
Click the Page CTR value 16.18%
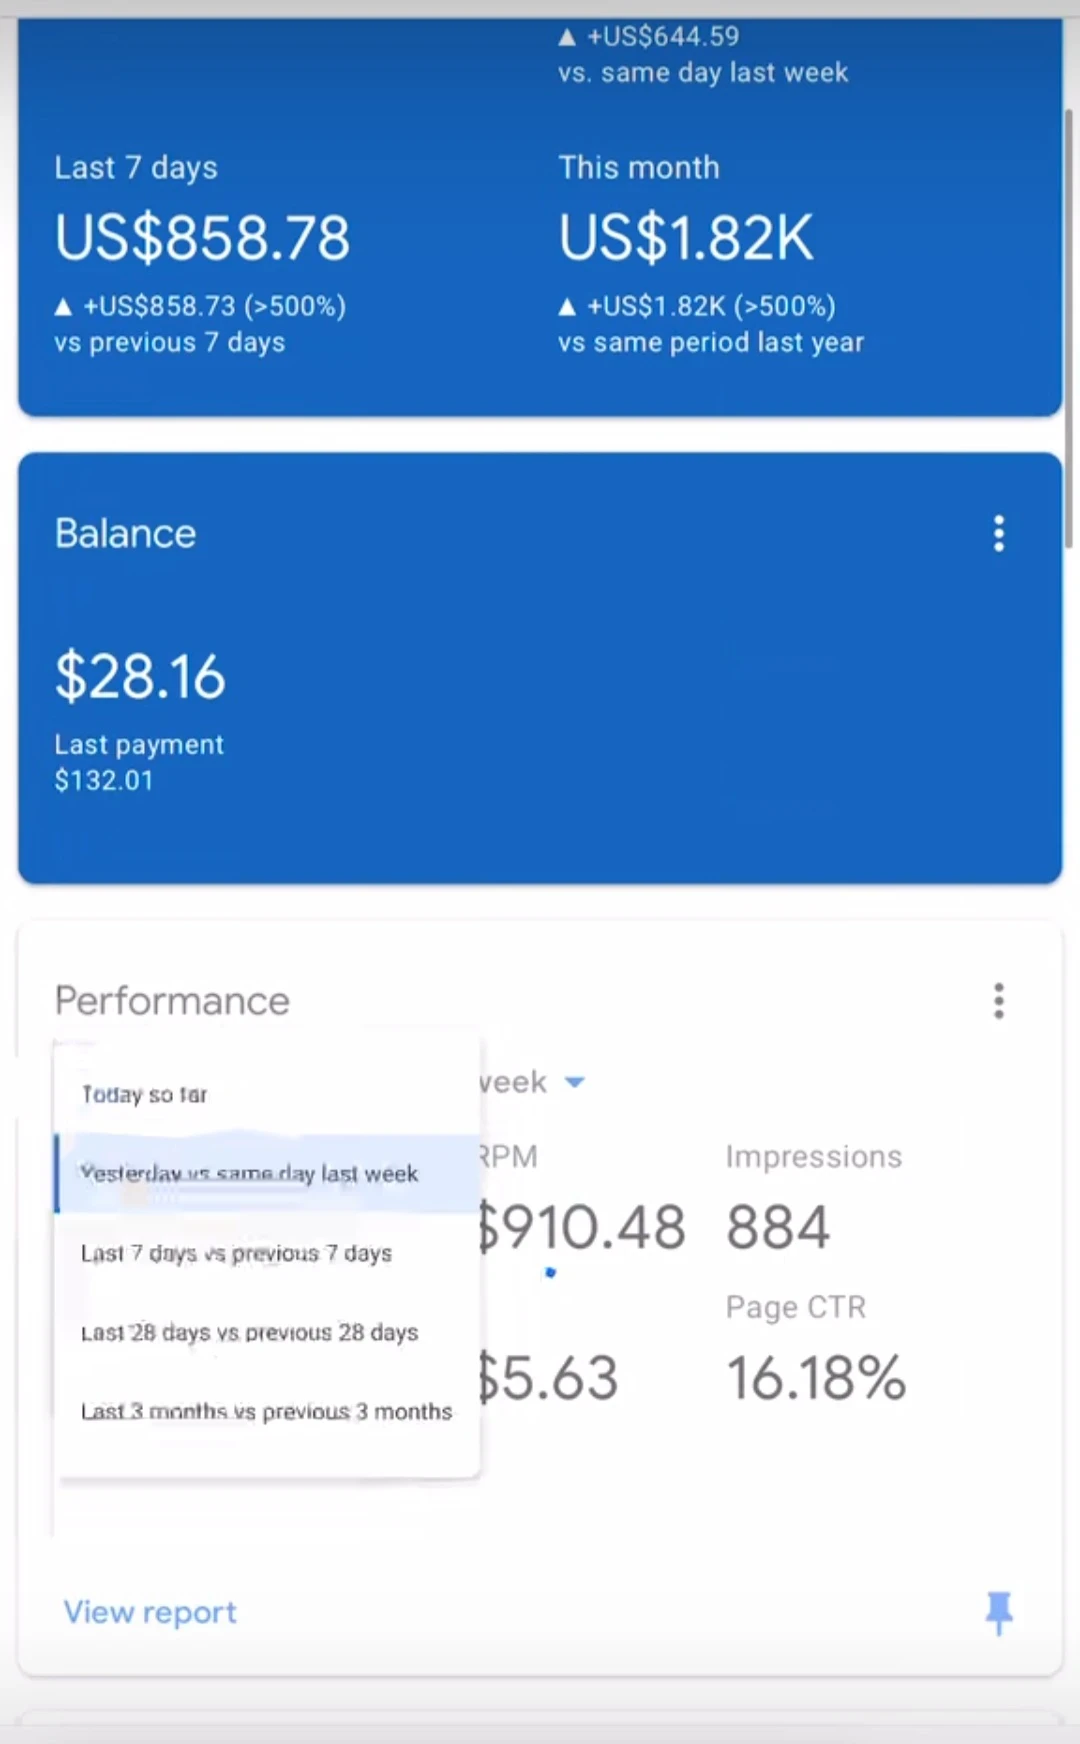coord(816,1378)
